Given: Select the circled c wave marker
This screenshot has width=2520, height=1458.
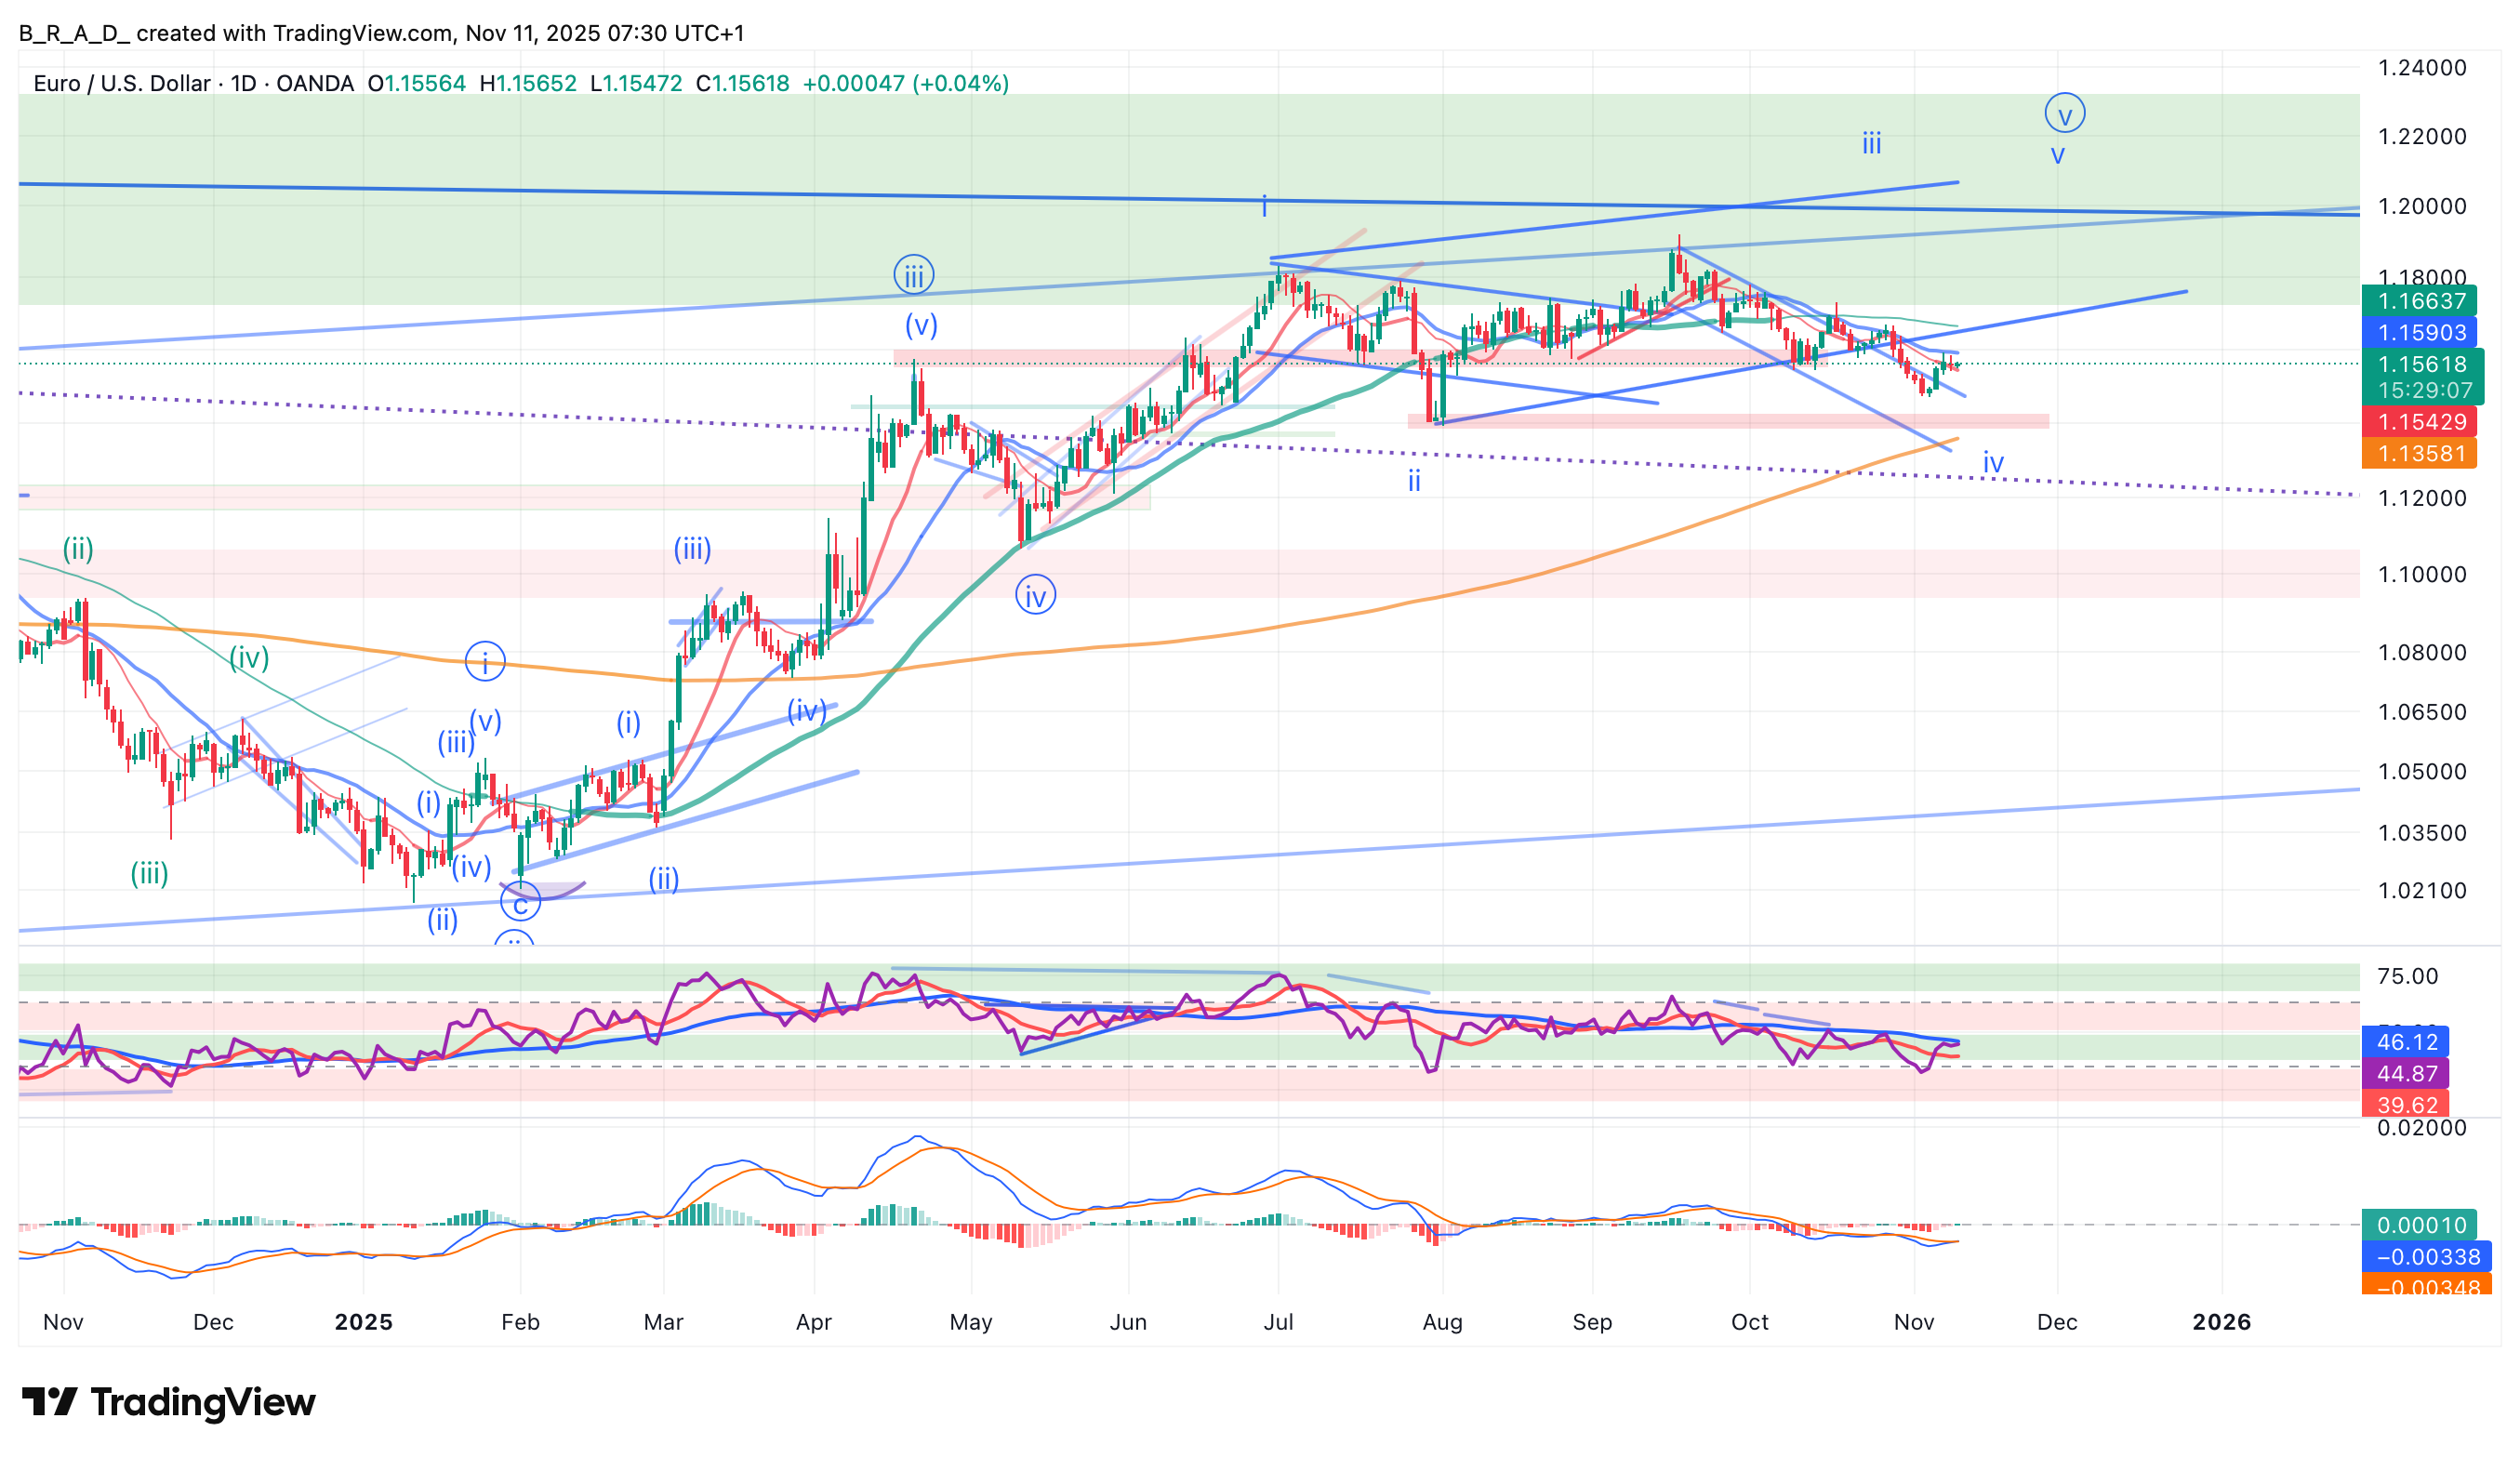Looking at the screenshot, I should [520, 903].
